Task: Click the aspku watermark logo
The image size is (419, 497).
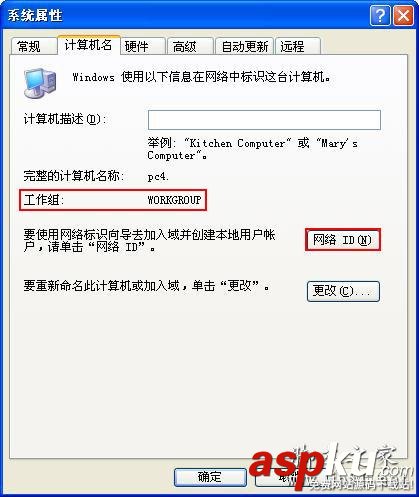Action: tap(330, 467)
